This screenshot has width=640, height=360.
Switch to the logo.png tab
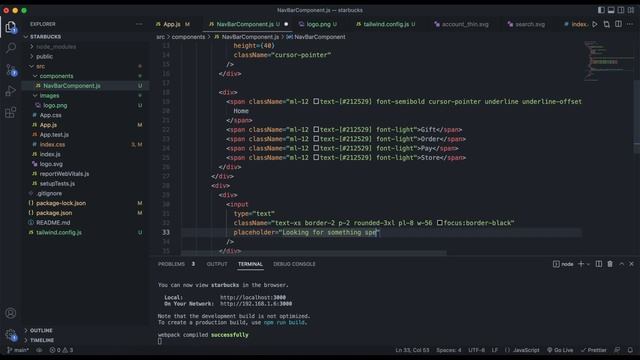tap(318, 24)
